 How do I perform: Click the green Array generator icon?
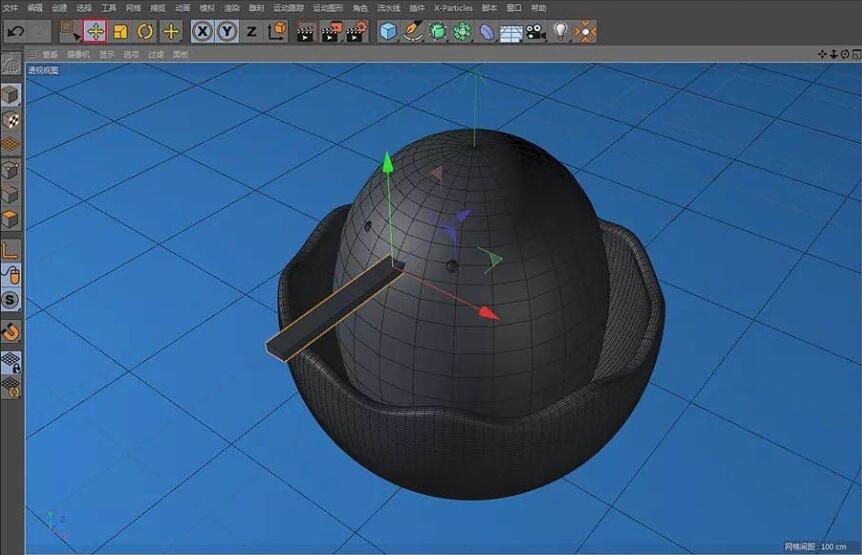(x=462, y=31)
